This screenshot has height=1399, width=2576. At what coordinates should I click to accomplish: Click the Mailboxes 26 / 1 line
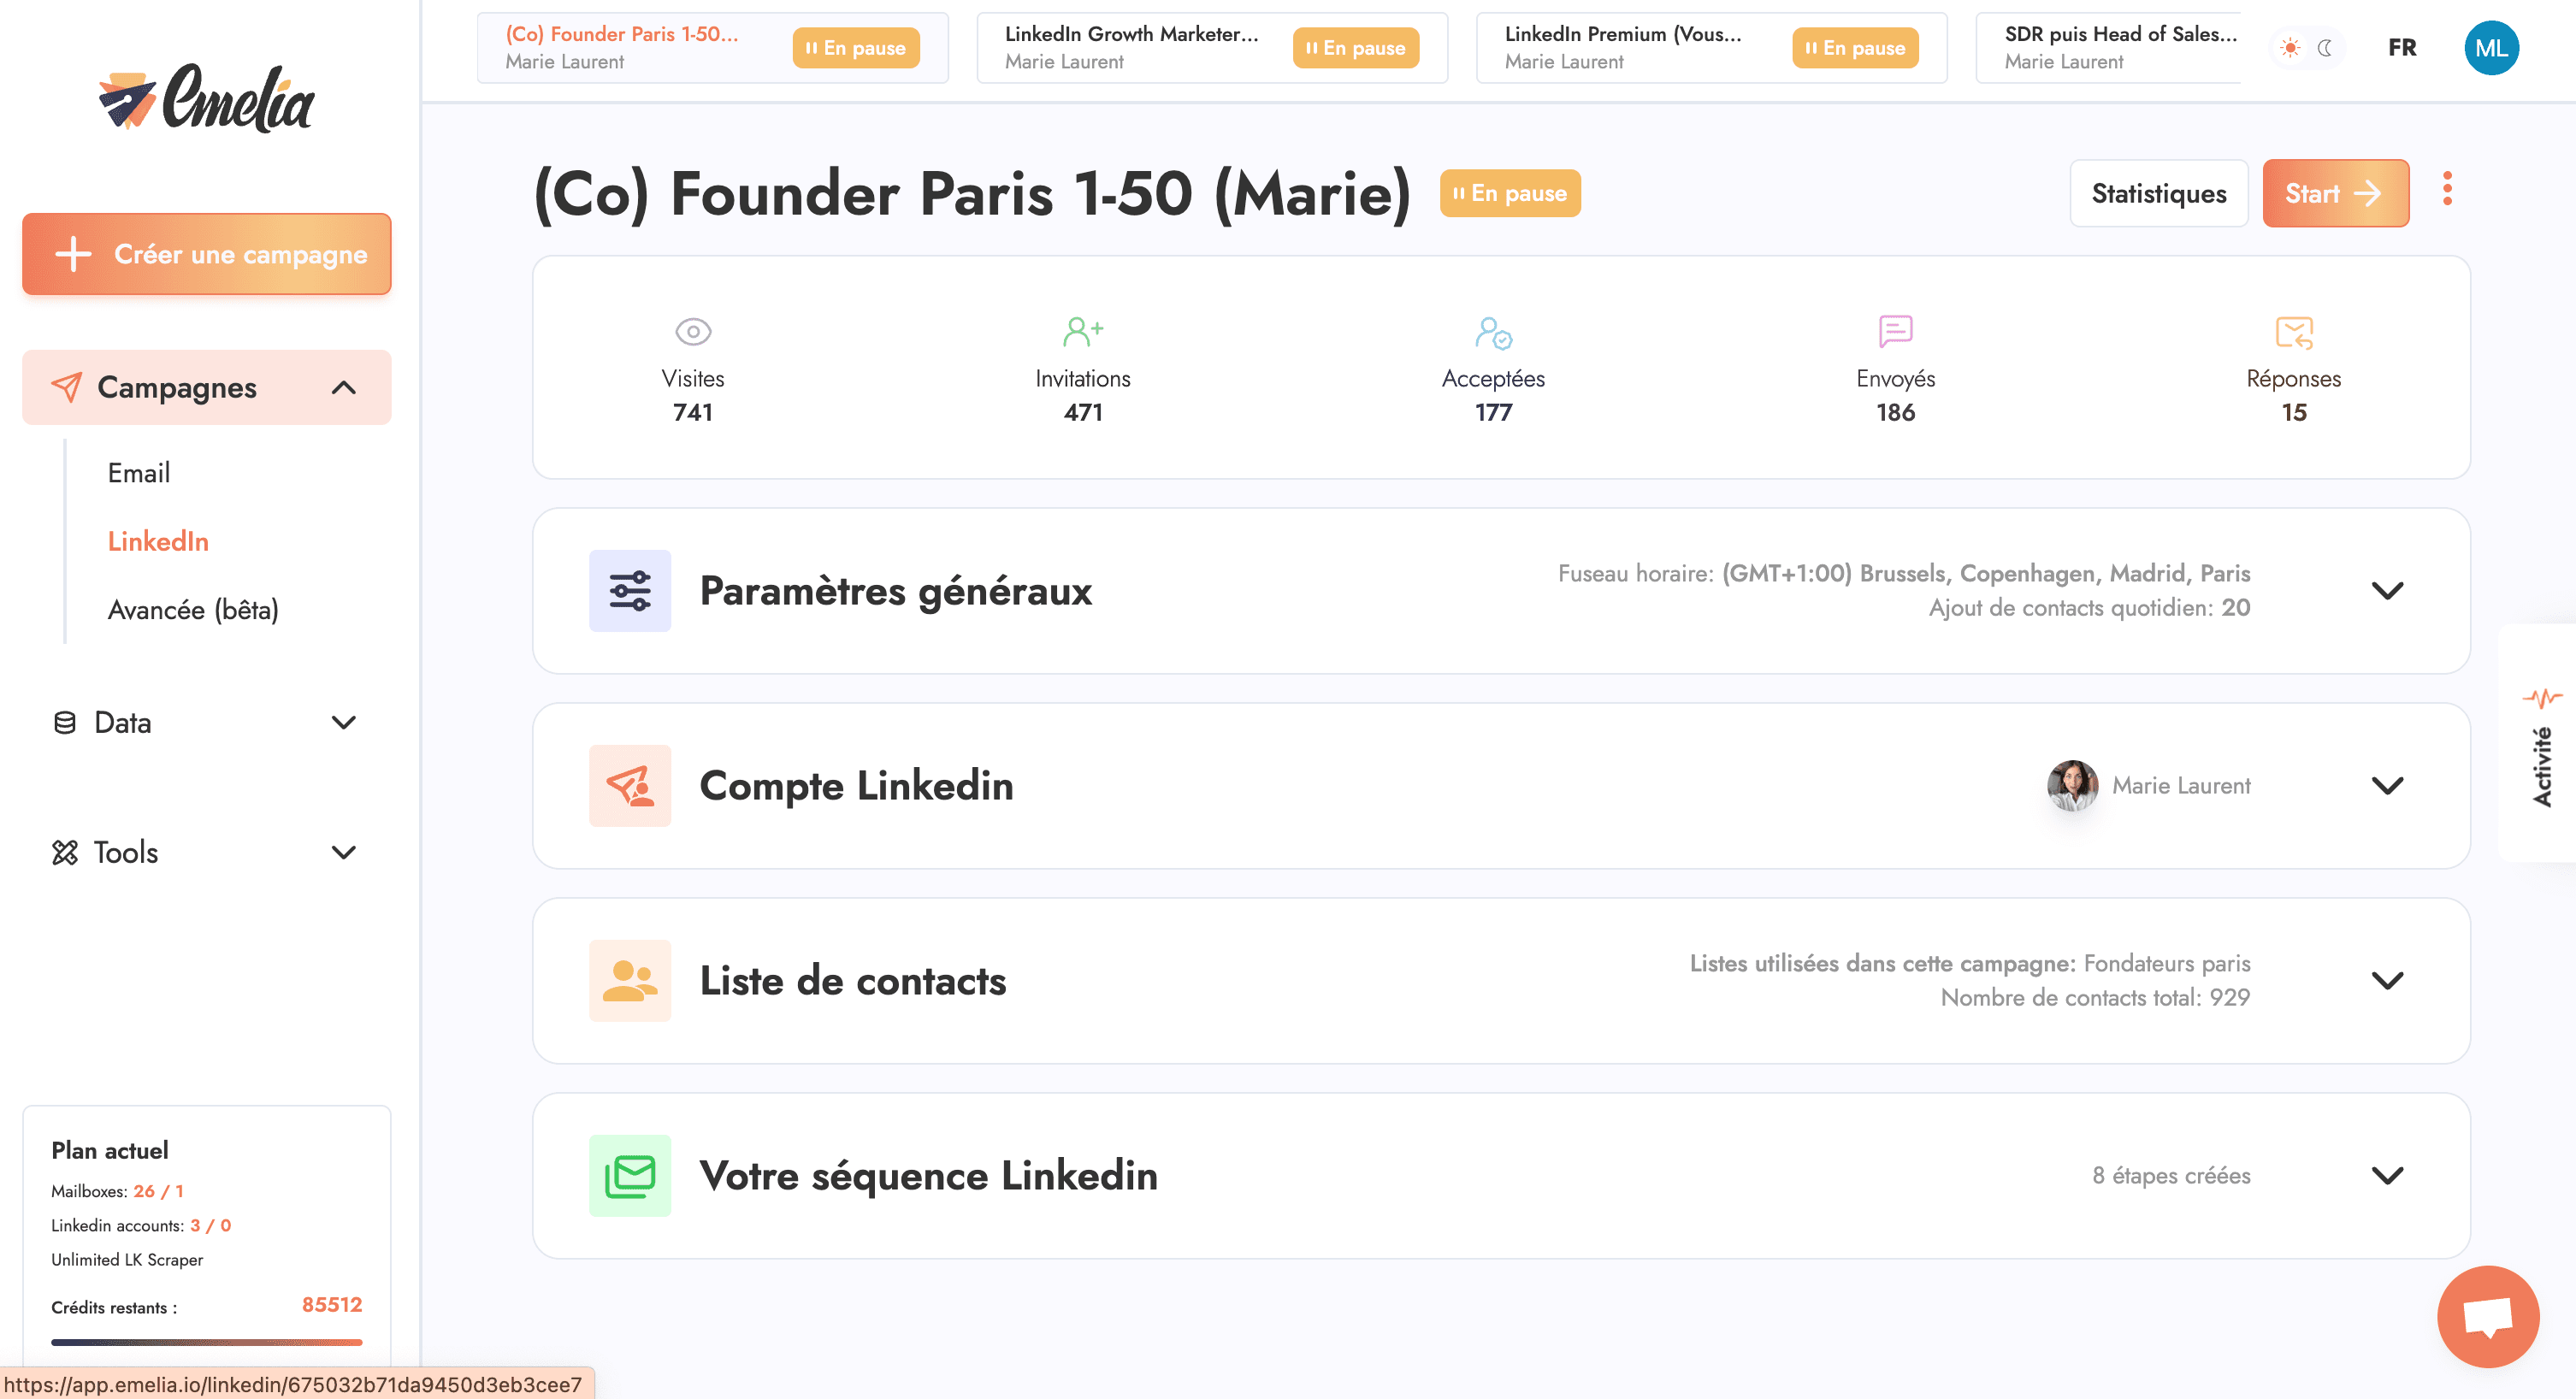pyautogui.click(x=117, y=1191)
